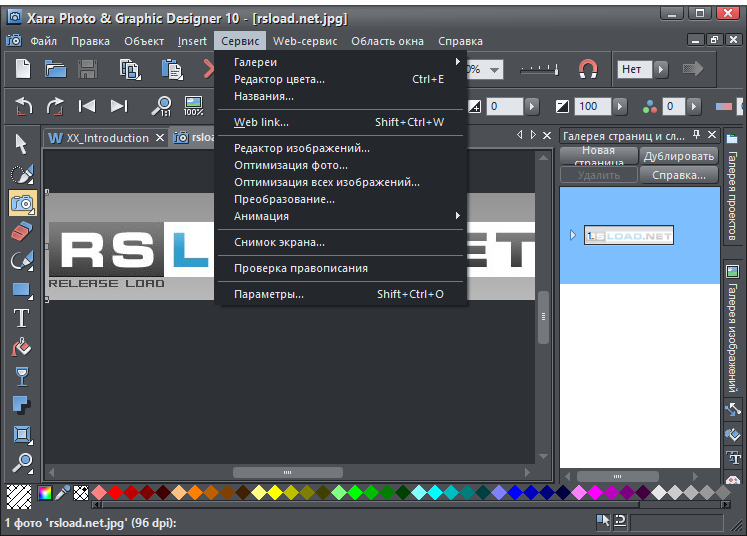Click the Дублировать button
The height and width of the screenshot is (536, 747).
(x=679, y=156)
